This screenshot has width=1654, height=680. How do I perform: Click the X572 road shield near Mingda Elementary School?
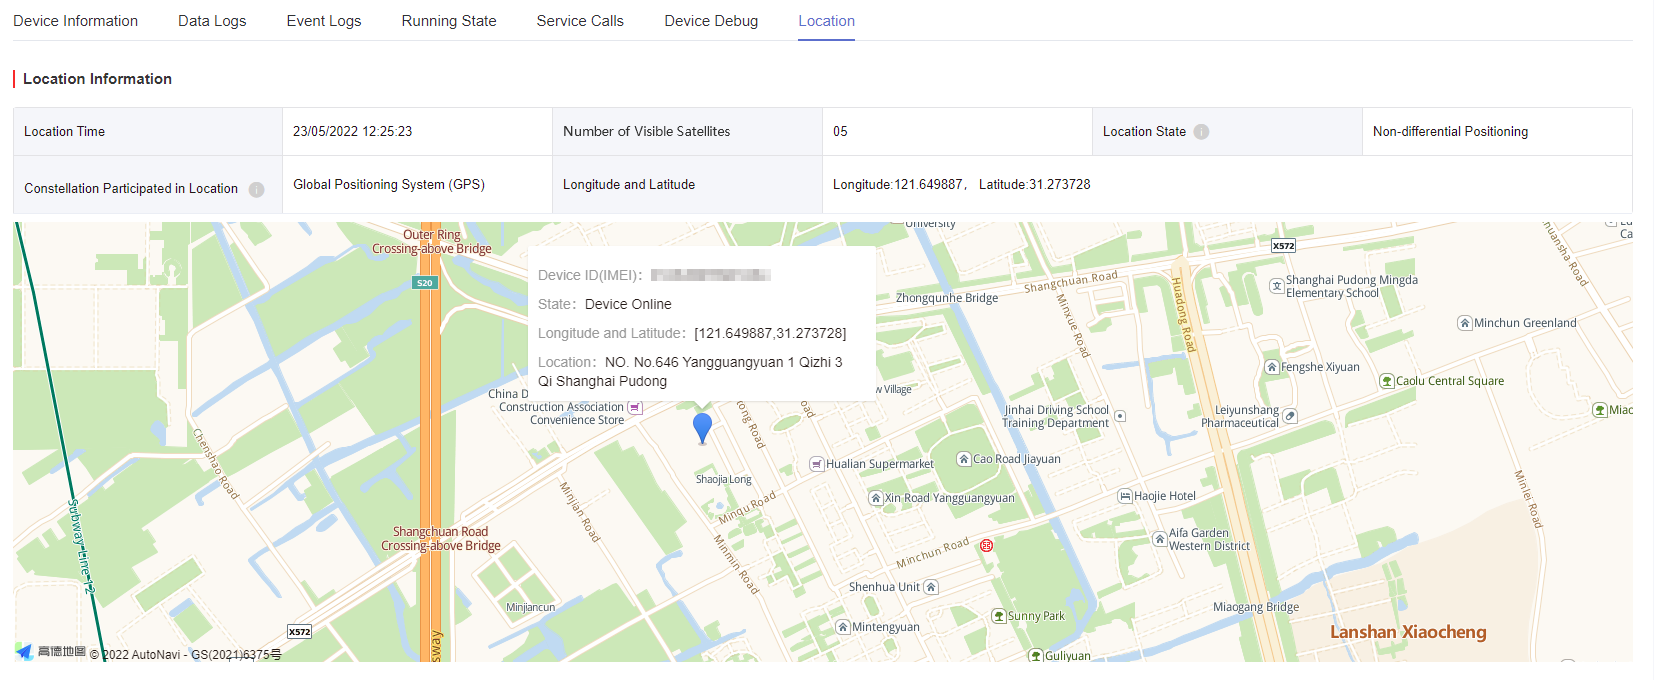[x=1283, y=245]
